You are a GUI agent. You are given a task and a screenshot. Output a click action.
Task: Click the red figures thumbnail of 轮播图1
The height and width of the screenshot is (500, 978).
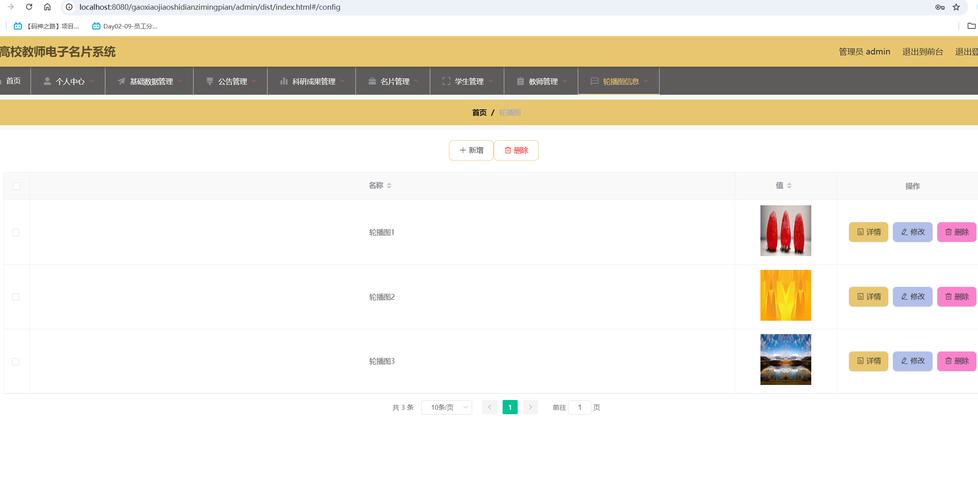(x=785, y=231)
